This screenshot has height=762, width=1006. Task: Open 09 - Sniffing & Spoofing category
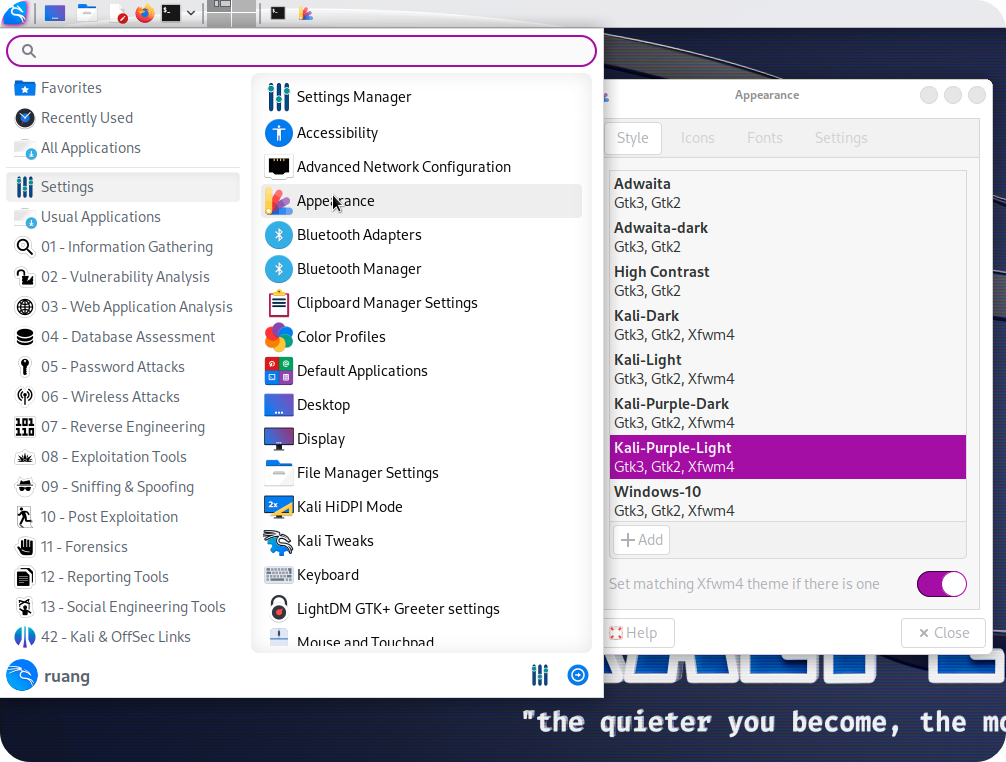pos(123,487)
